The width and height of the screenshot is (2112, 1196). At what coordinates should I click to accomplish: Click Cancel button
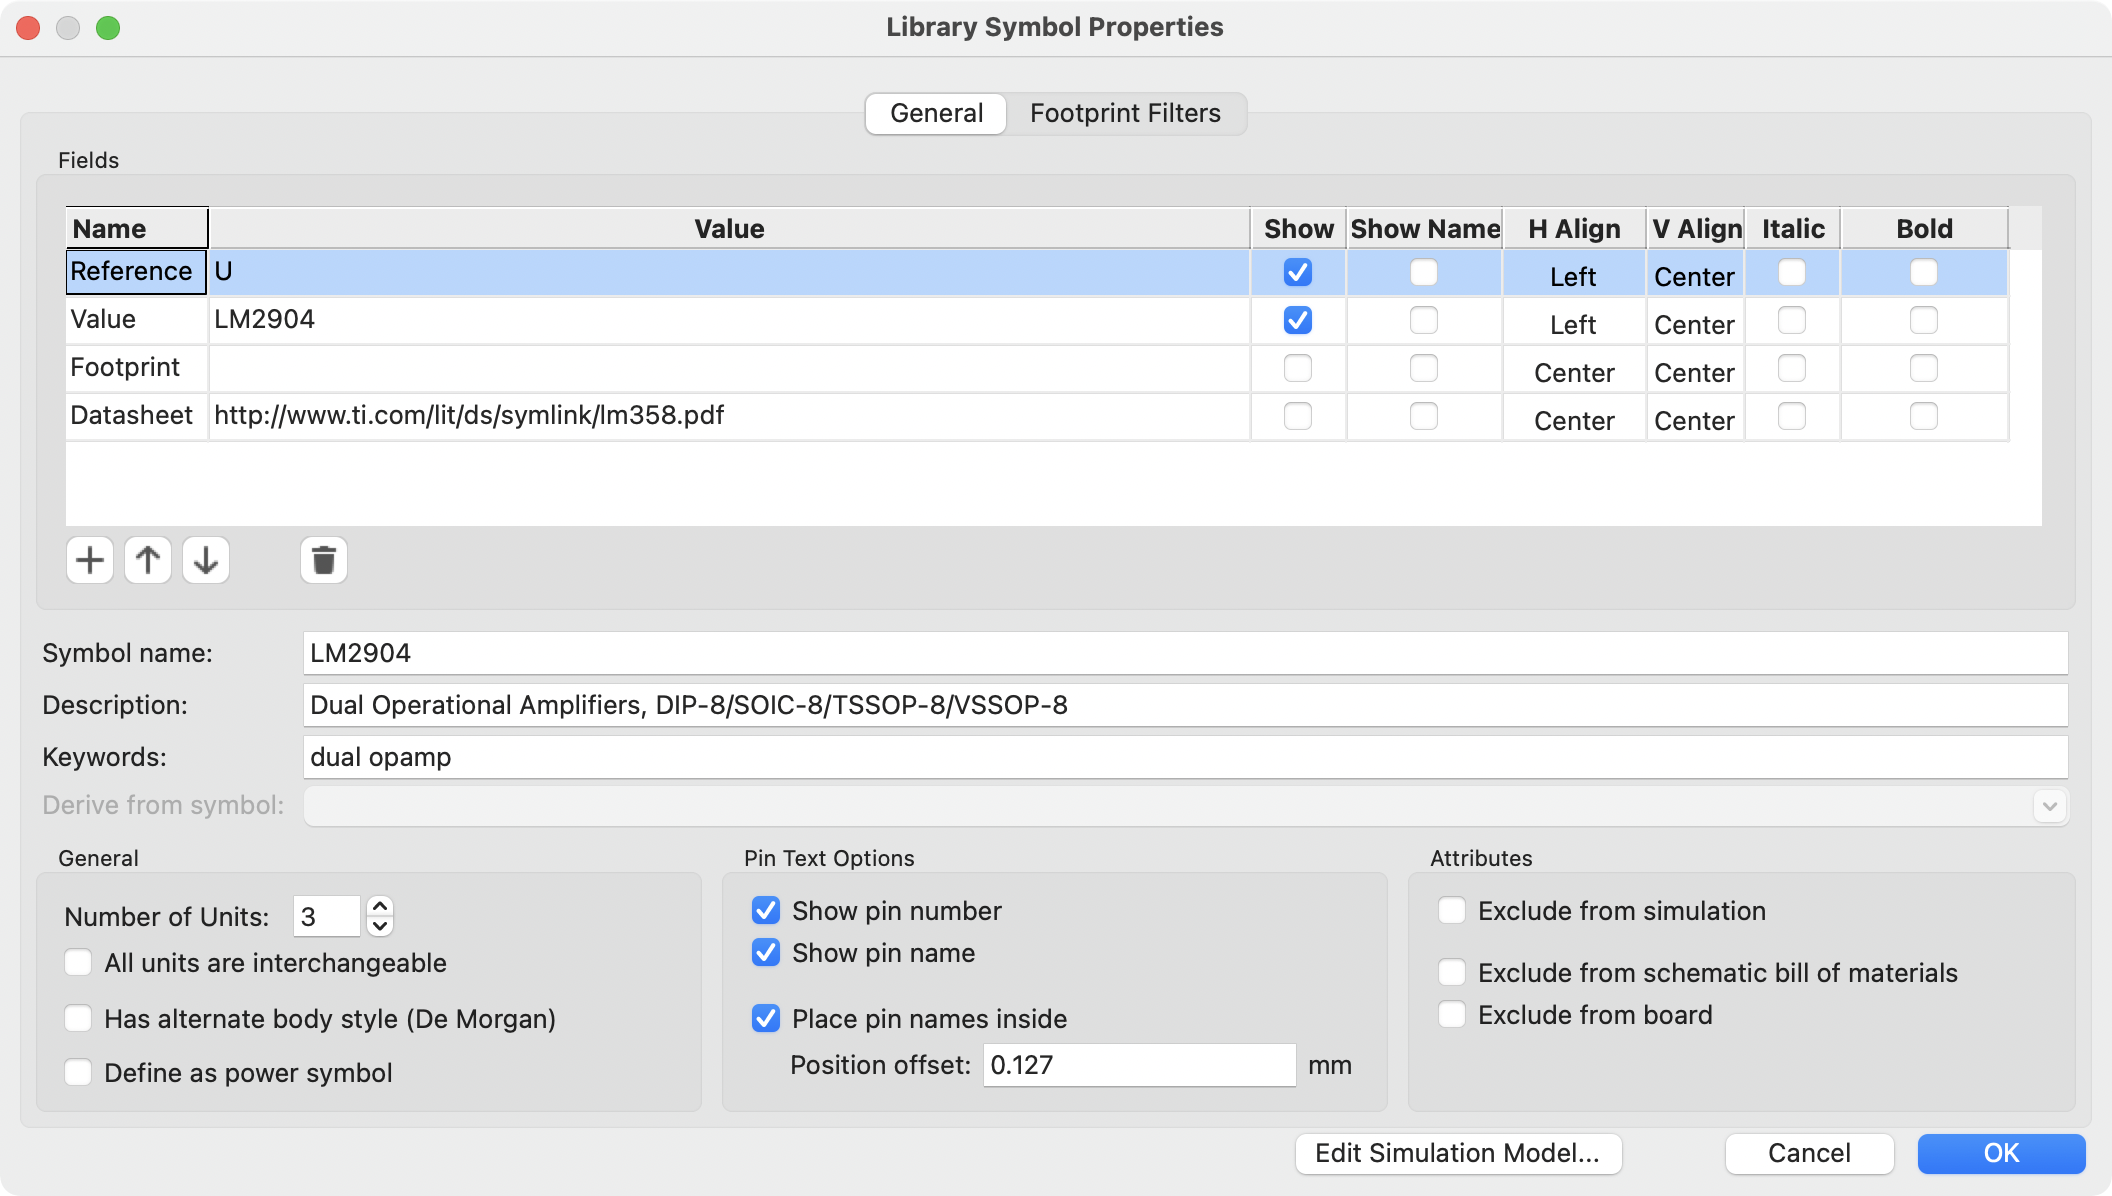(x=1809, y=1153)
